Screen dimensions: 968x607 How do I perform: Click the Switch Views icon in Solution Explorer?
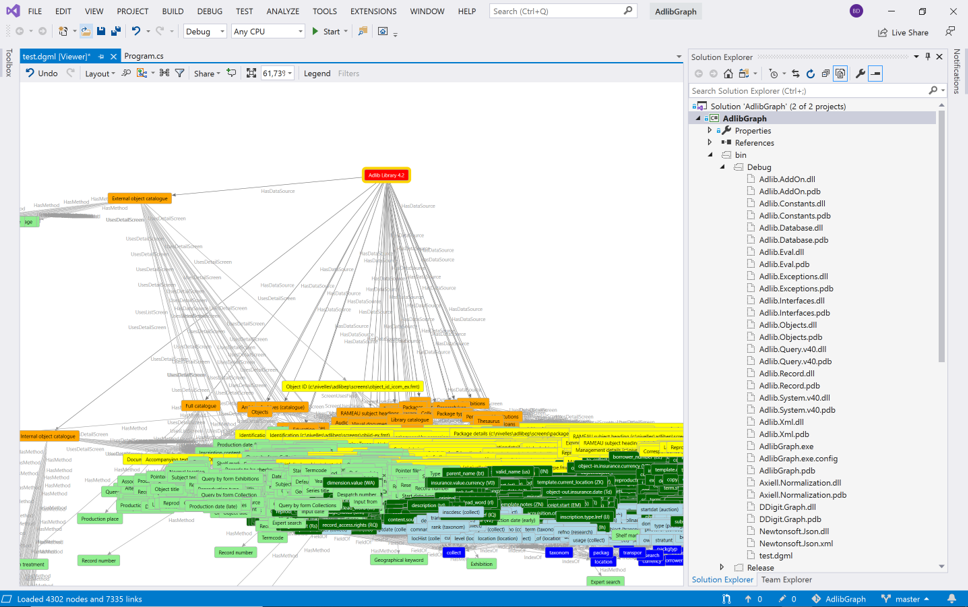(744, 73)
